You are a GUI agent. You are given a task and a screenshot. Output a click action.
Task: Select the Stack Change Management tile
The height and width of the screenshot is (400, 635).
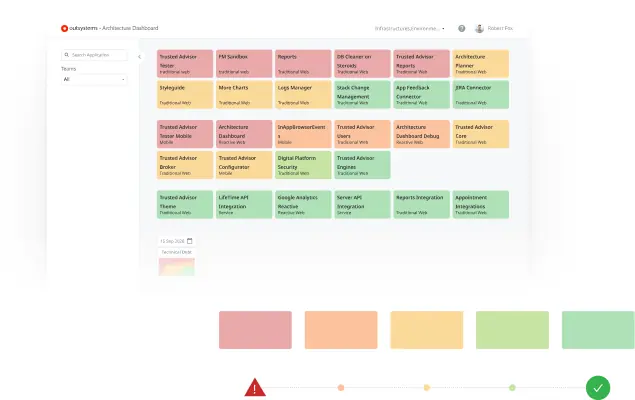(362, 94)
